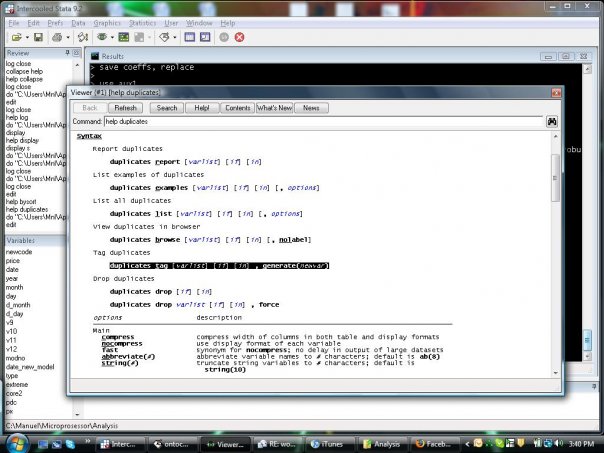Switch to the Analysis taskbar button

383,444
